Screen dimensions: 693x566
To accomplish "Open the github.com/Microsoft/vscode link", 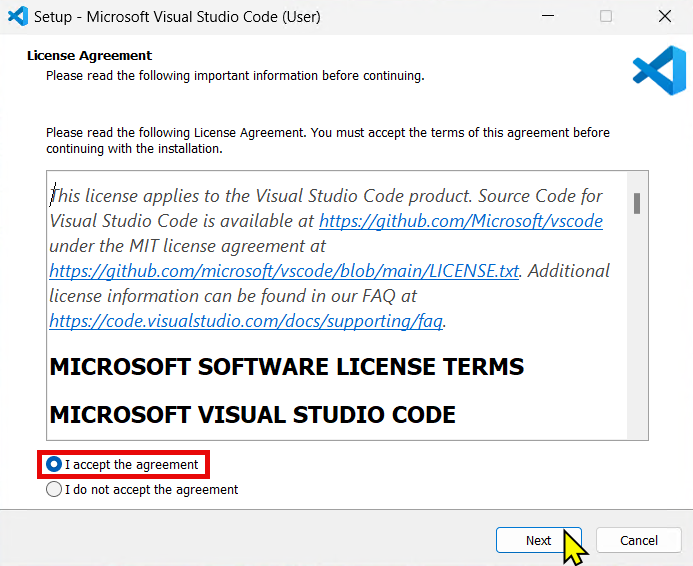I will pos(460,221).
